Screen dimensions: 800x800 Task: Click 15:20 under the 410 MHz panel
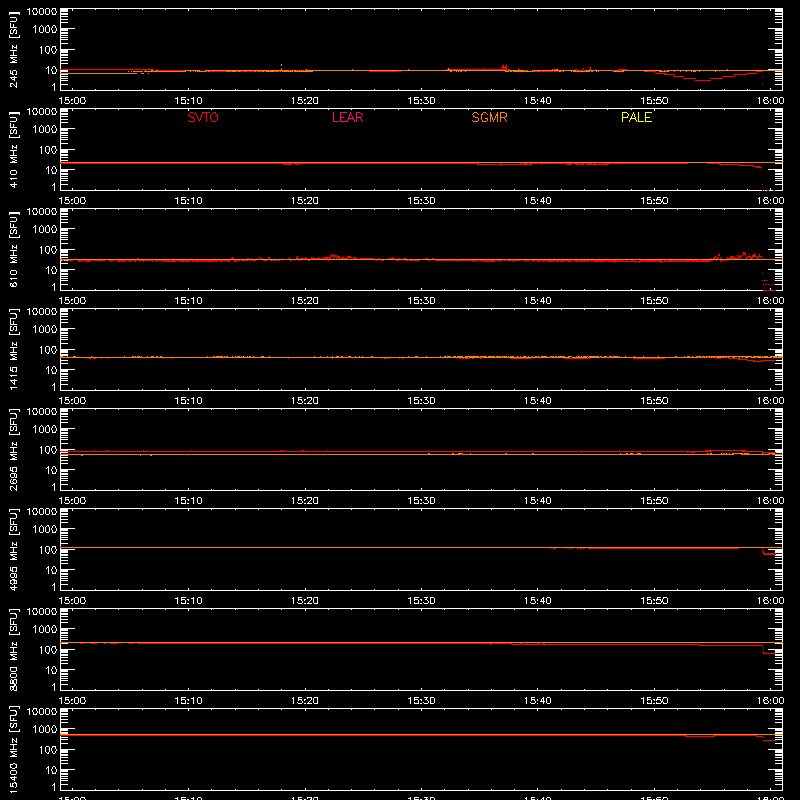pyautogui.click(x=305, y=201)
